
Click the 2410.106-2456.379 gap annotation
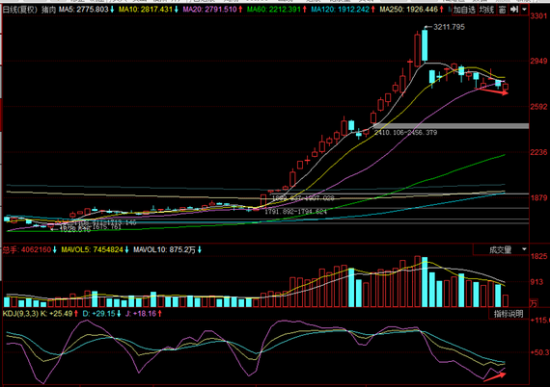pos(405,133)
